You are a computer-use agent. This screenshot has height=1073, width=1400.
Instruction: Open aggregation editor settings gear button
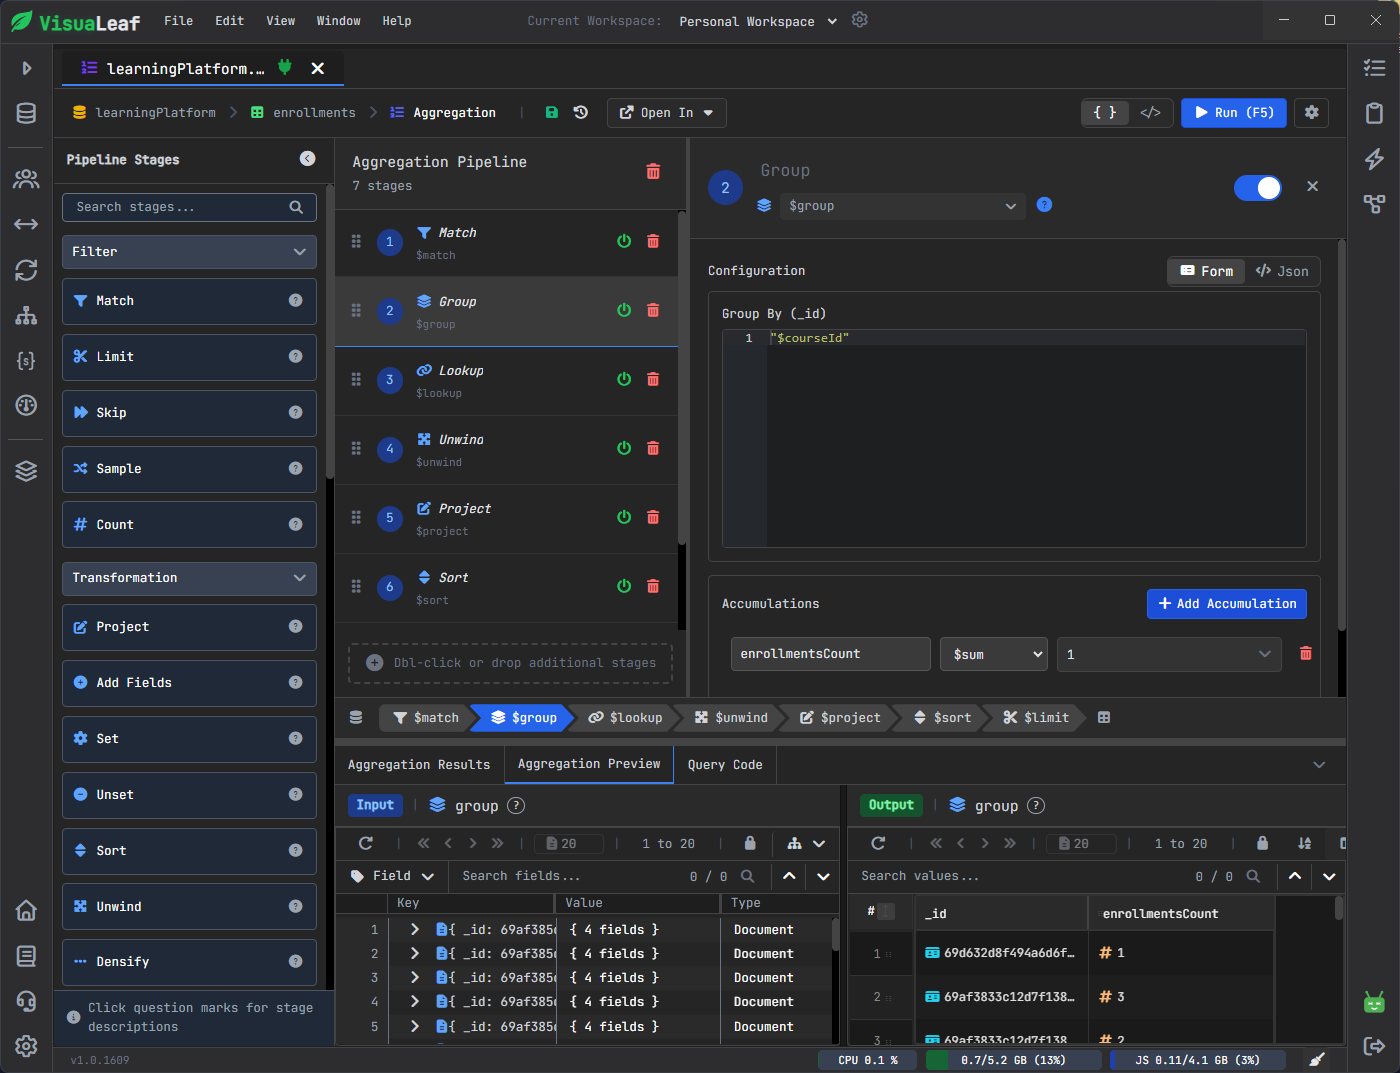[x=1311, y=112]
